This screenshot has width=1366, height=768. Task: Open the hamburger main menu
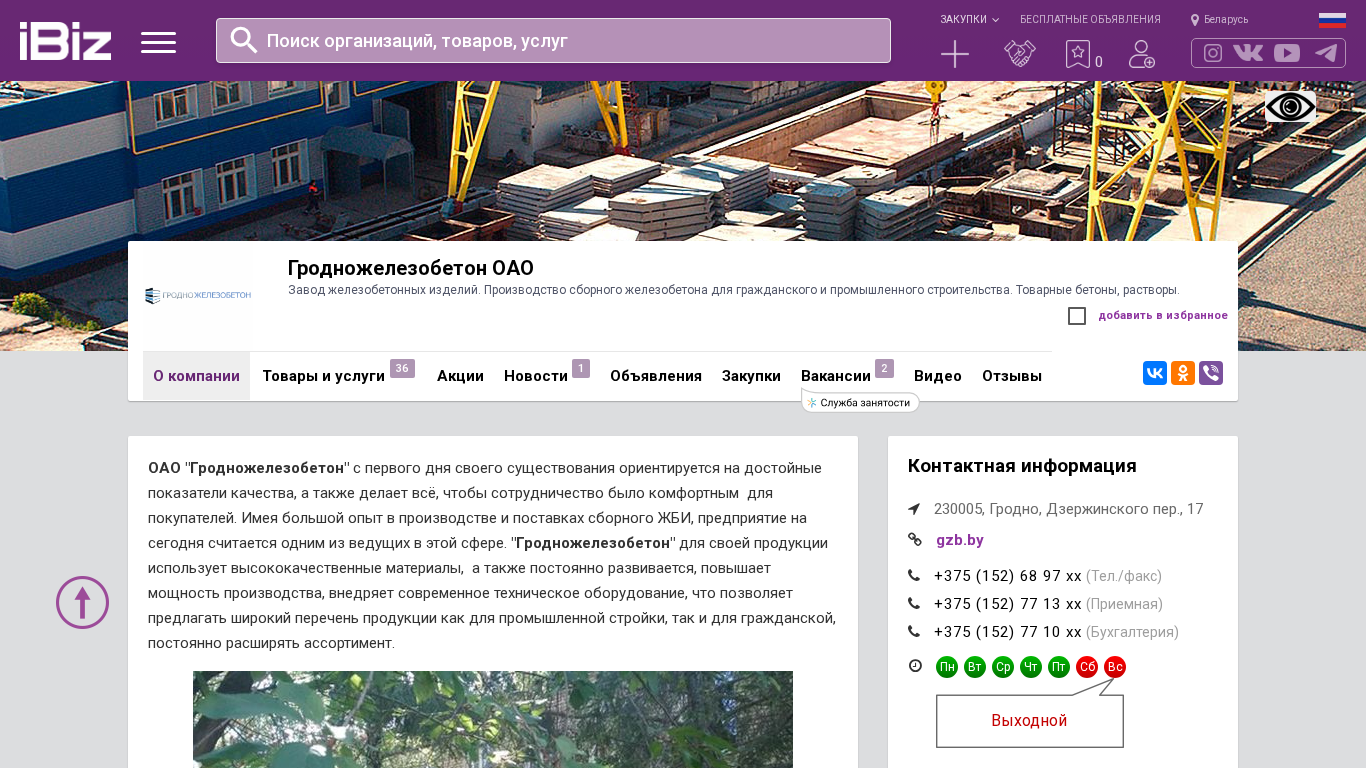158,42
